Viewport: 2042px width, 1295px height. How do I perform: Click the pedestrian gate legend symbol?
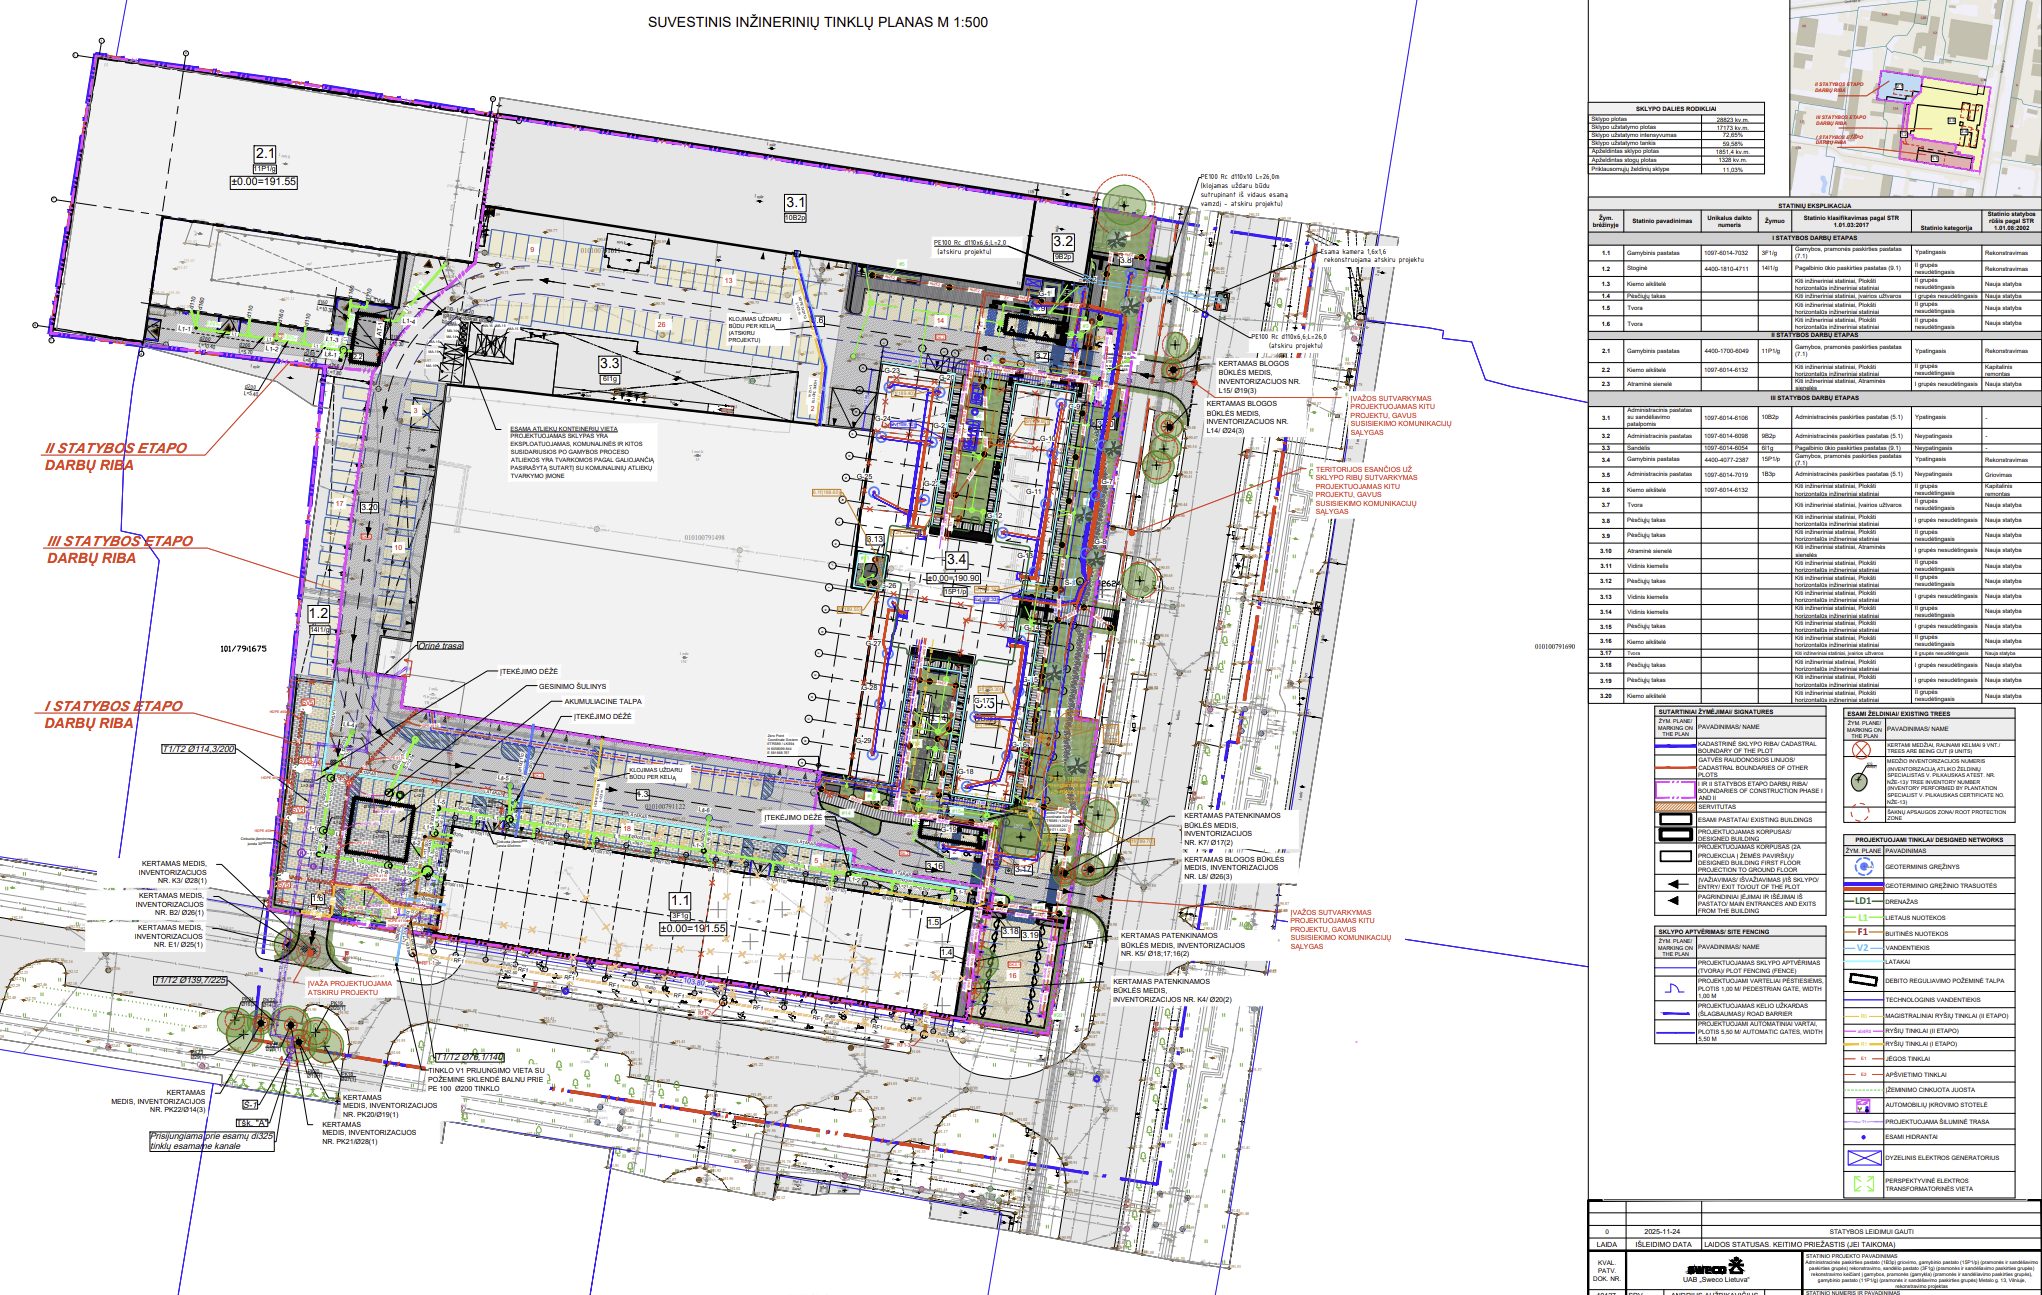[x=1675, y=988]
